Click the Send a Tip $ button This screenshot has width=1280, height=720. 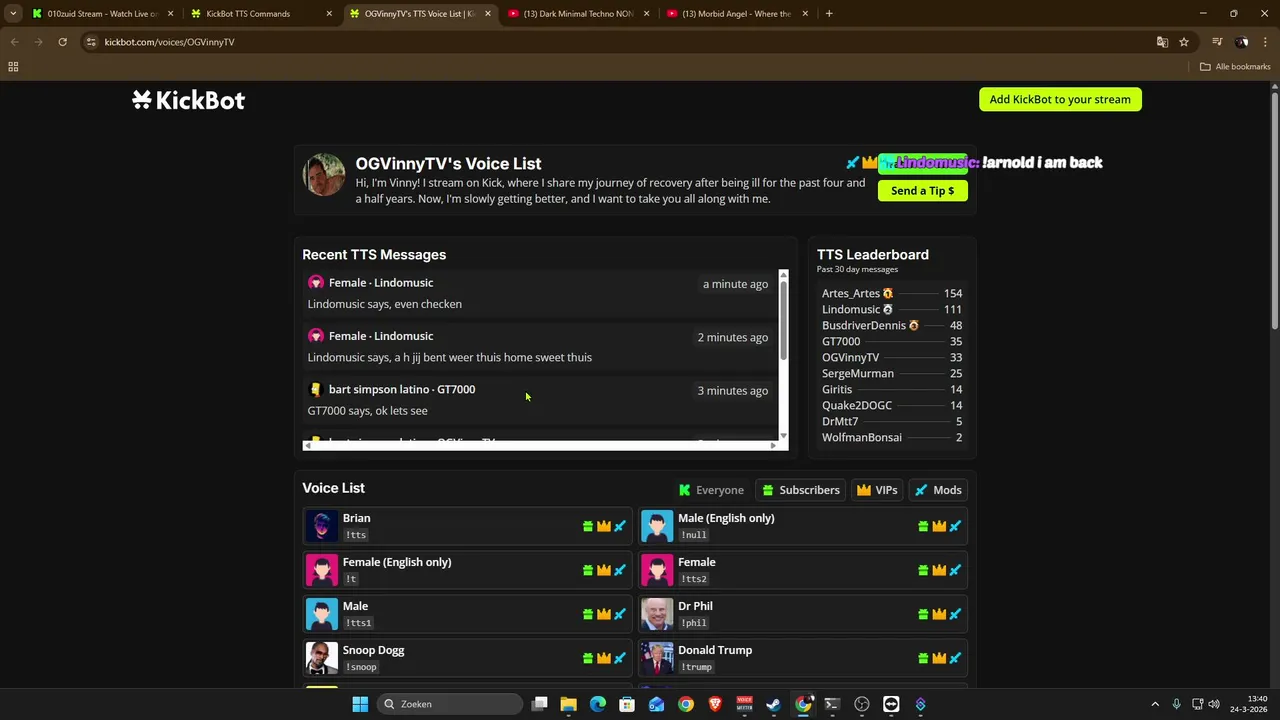point(922,190)
